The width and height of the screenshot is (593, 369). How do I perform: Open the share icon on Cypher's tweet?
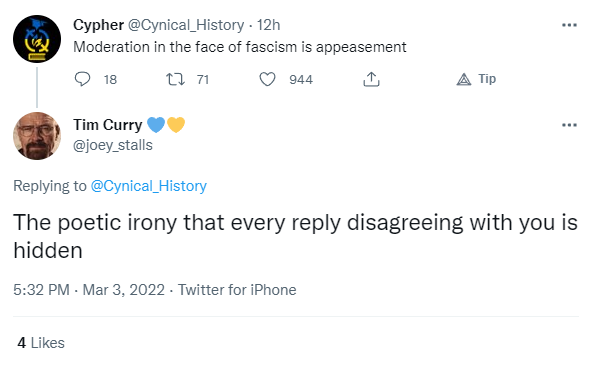pyautogui.click(x=371, y=79)
